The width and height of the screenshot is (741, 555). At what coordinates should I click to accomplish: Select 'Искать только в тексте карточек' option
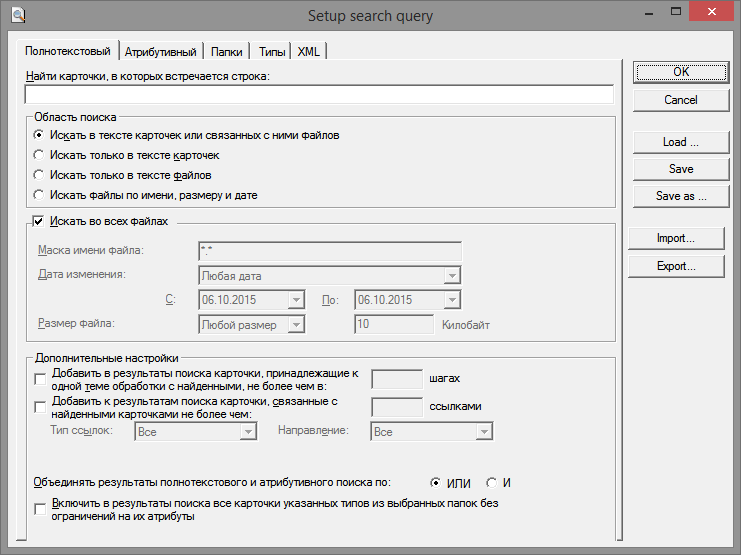39,155
